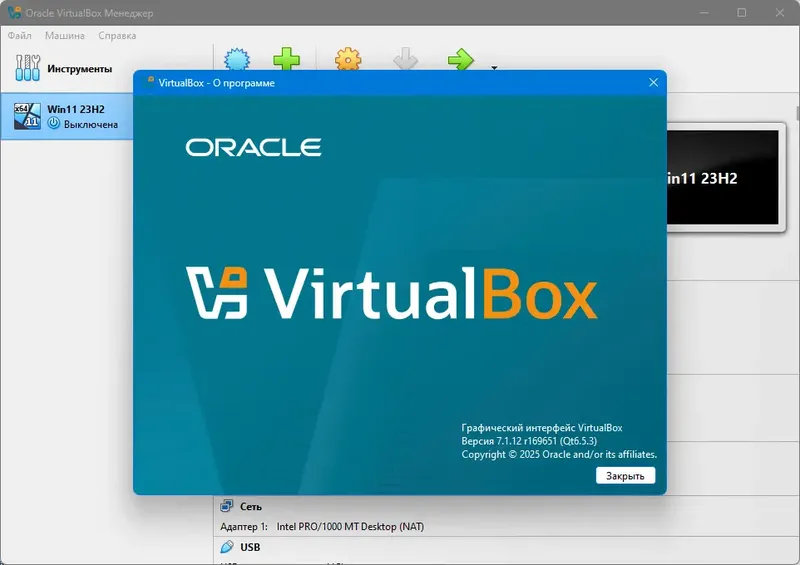Click the blue Create new machine icon

pos(237,60)
